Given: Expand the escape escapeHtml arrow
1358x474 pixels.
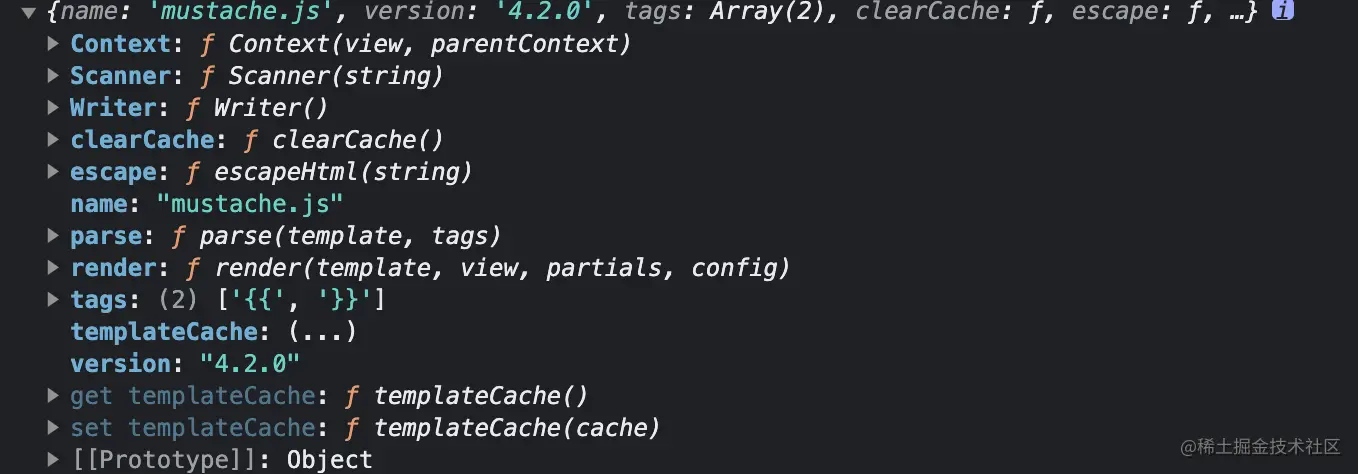Looking at the screenshot, I should [x=54, y=172].
